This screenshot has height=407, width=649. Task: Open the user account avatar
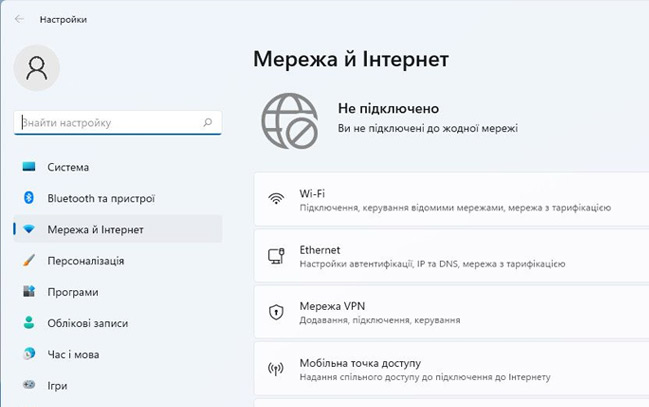point(36,68)
